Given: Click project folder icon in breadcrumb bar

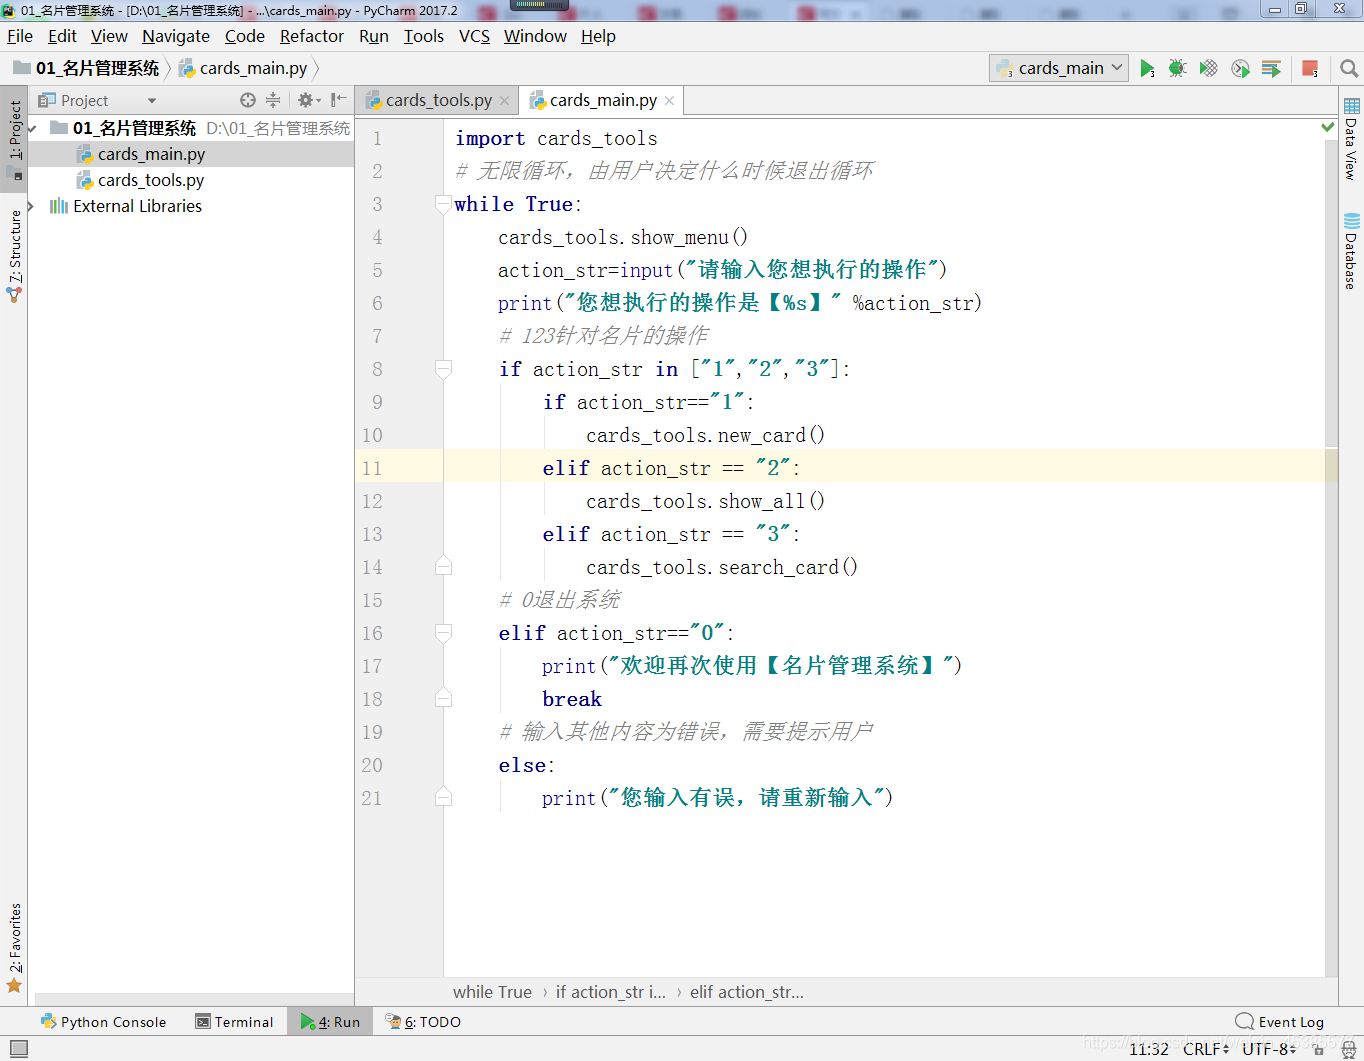Looking at the screenshot, I should pyautogui.click(x=22, y=68).
